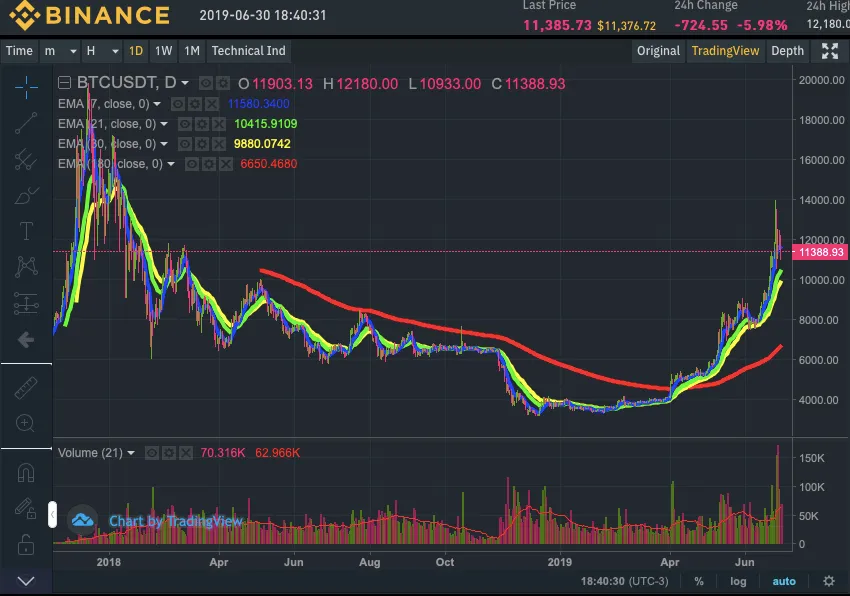Select the ruler measure tool

click(26, 388)
